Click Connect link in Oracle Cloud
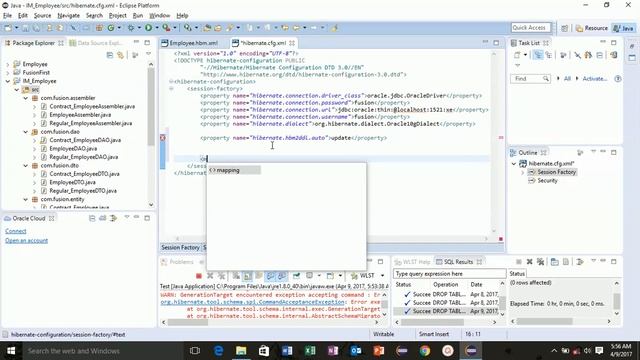Viewport: 640px width, 360px height. click(x=16, y=231)
